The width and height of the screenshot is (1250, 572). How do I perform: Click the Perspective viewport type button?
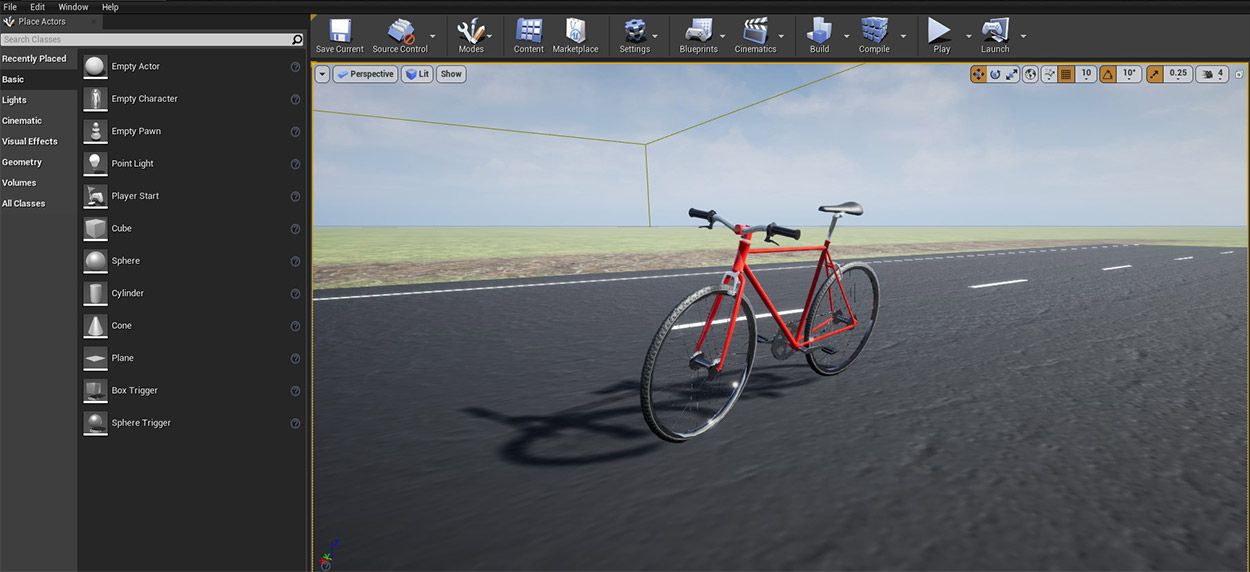point(365,74)
